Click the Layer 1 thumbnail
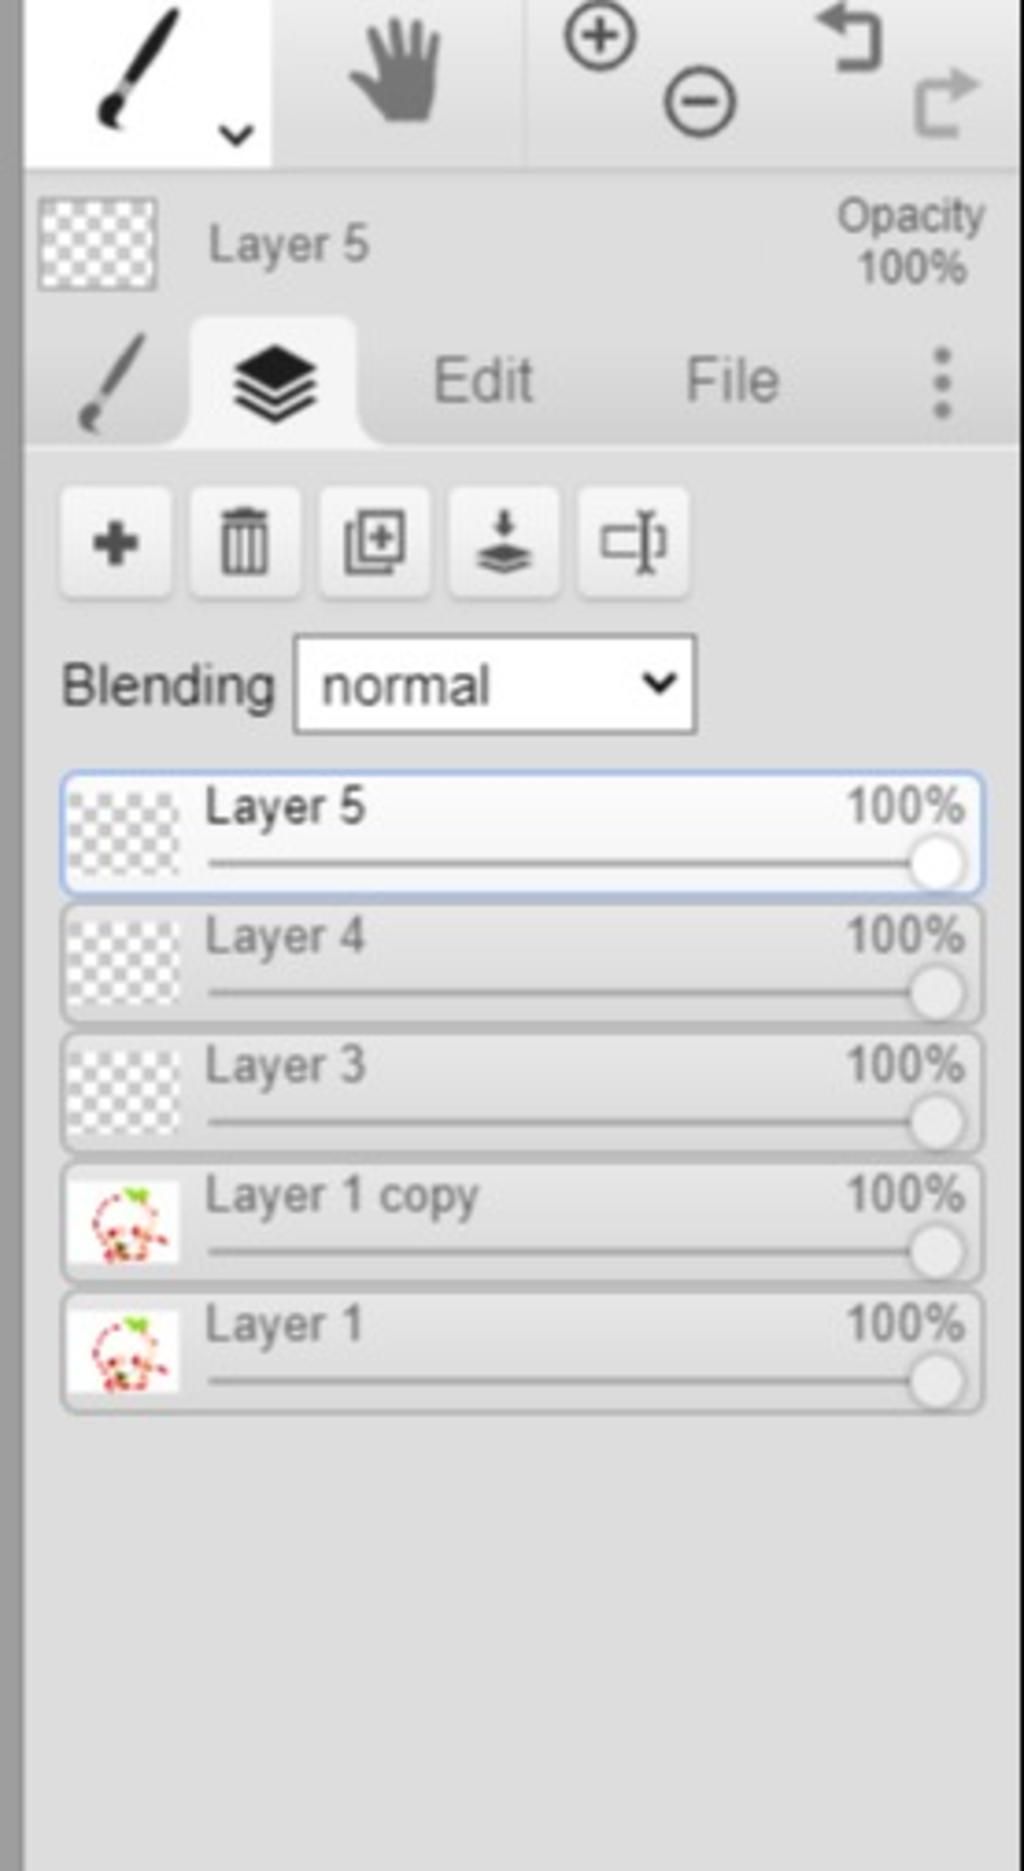Viewport: 1024px width, 1871px height. (x=123, y=1352)
